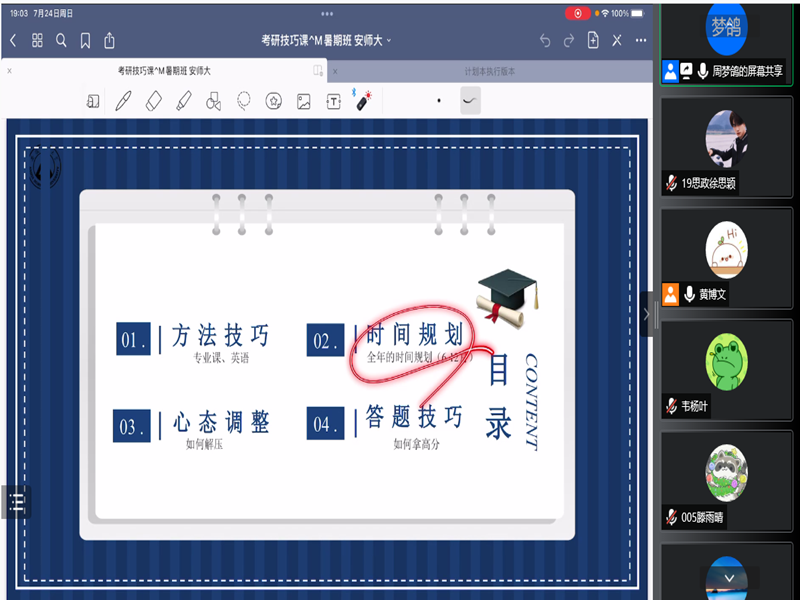Choose the Lasso selection tool
800x600 pixels.
(x=243, y=101)
